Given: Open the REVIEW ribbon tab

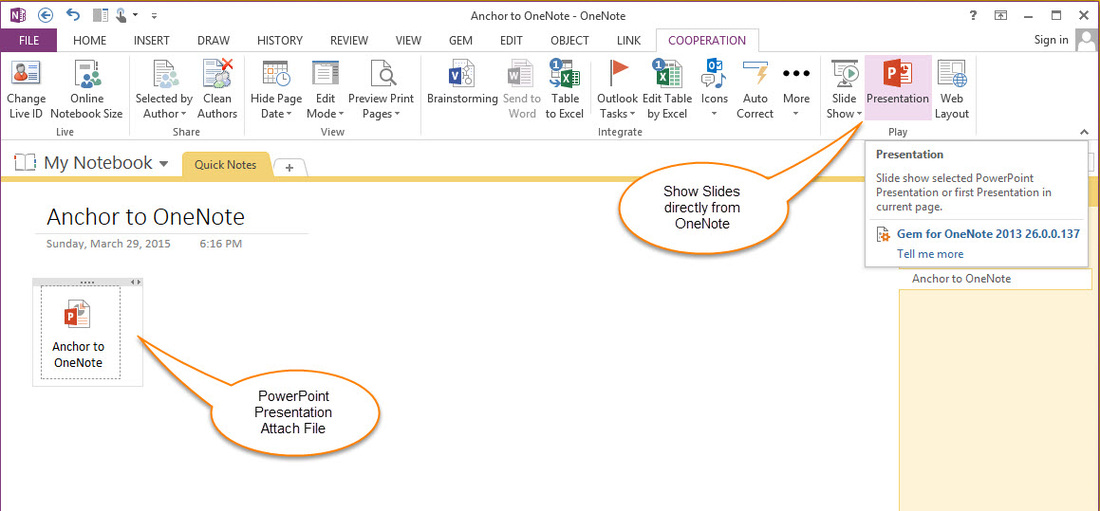Looking at the screenshot, I should (x=349, y=41).
